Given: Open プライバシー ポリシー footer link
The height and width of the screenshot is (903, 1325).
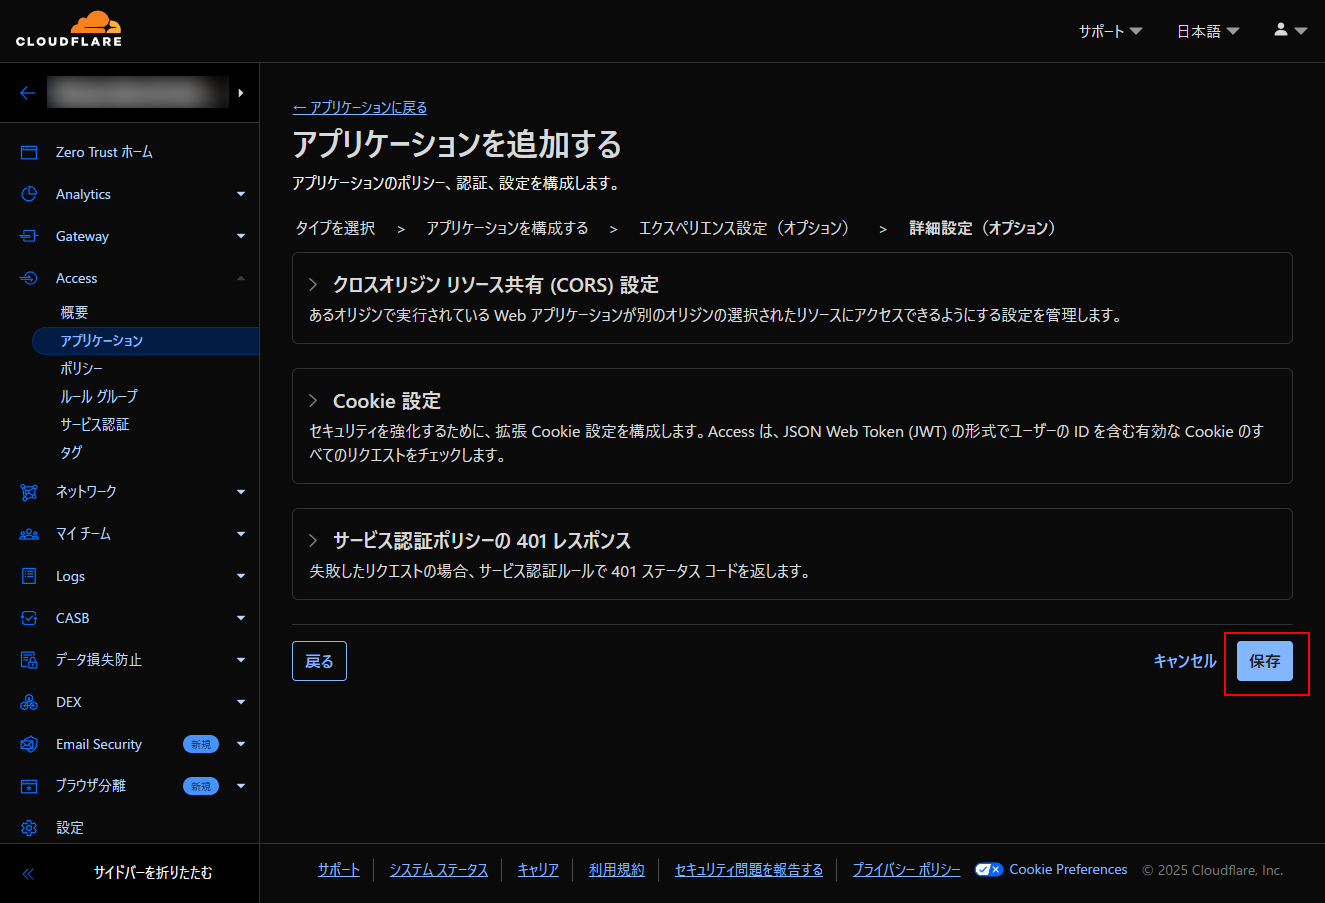Looking at the screenshot, I should point(906,870).
